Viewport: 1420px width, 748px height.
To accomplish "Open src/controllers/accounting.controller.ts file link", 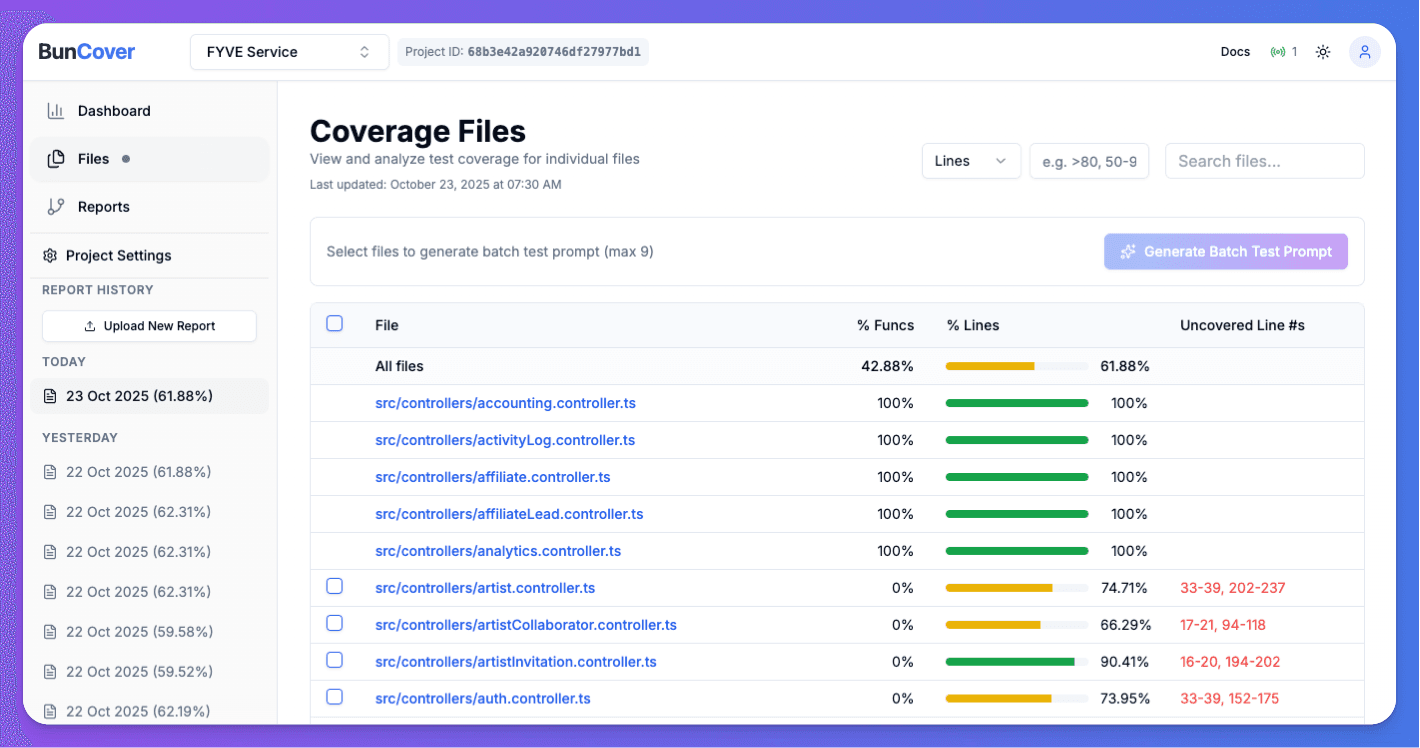I will [x=506, y=403].
